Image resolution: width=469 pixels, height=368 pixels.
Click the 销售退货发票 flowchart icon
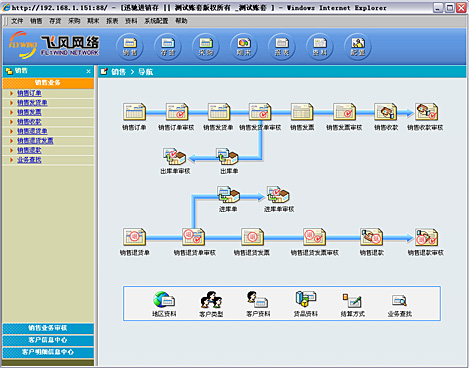[x=252, y=237]
